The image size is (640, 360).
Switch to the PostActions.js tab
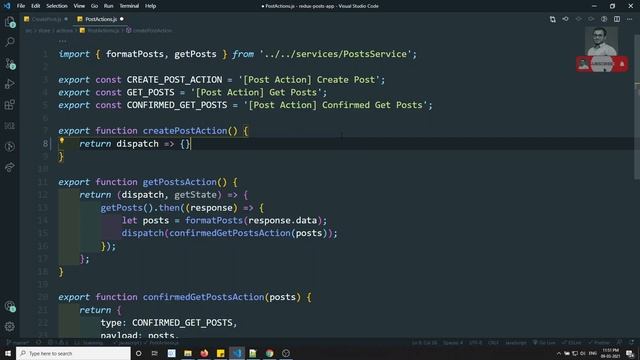pyautogui.click(x=100, y=19)
